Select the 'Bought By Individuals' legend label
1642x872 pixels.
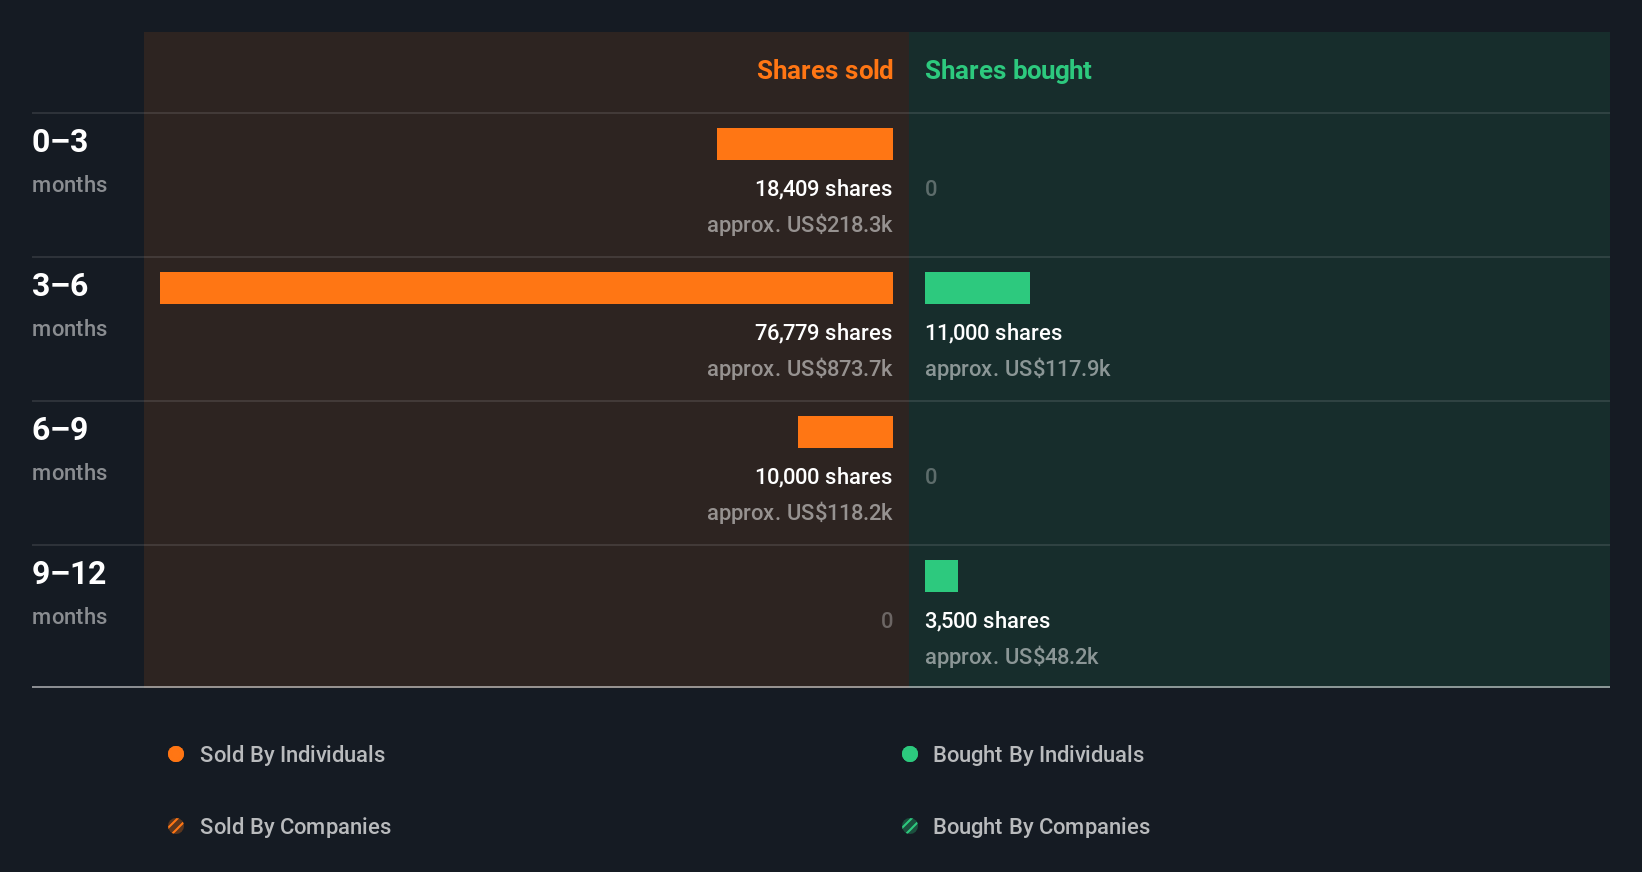point(1038,755)
